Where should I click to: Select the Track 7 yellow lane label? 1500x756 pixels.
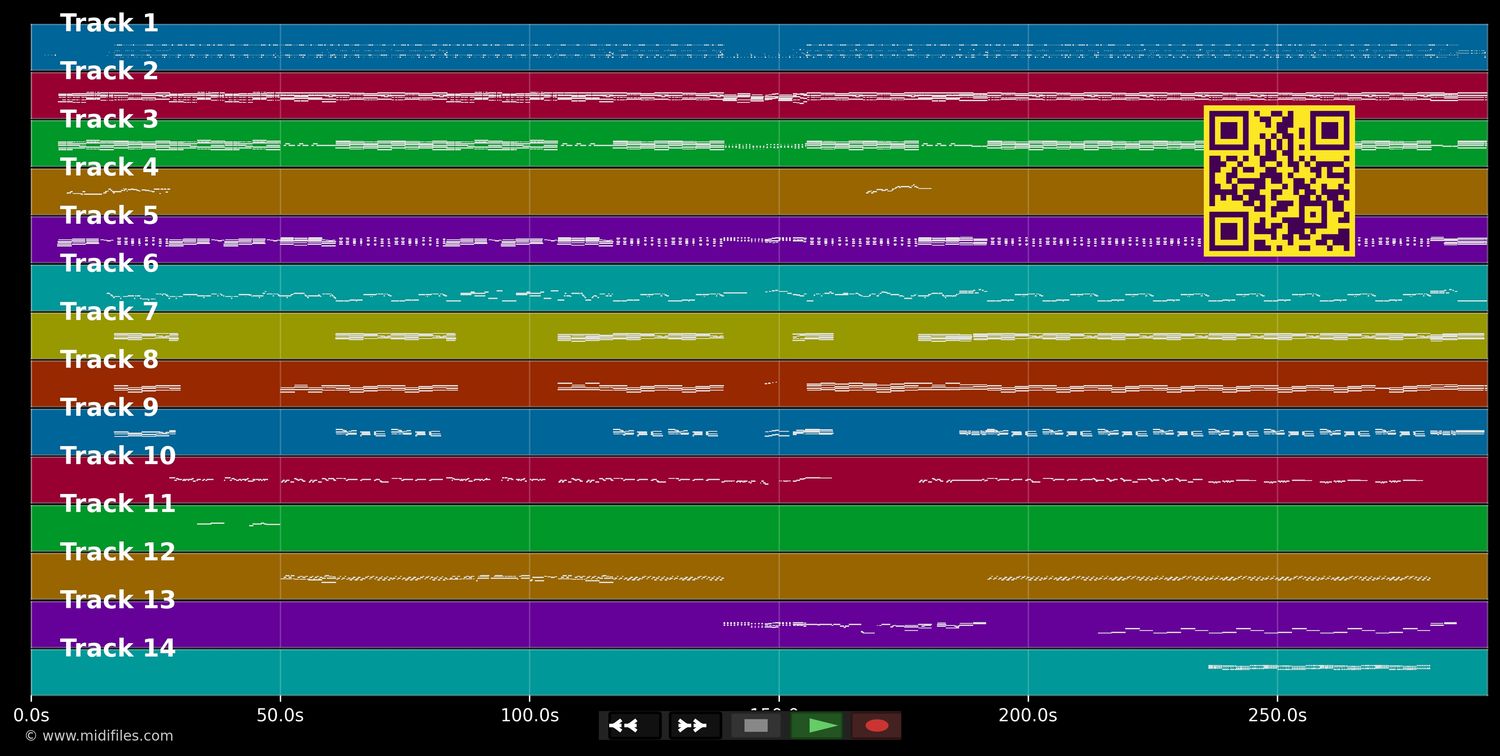pyautogui.click(x=109, y=311)
